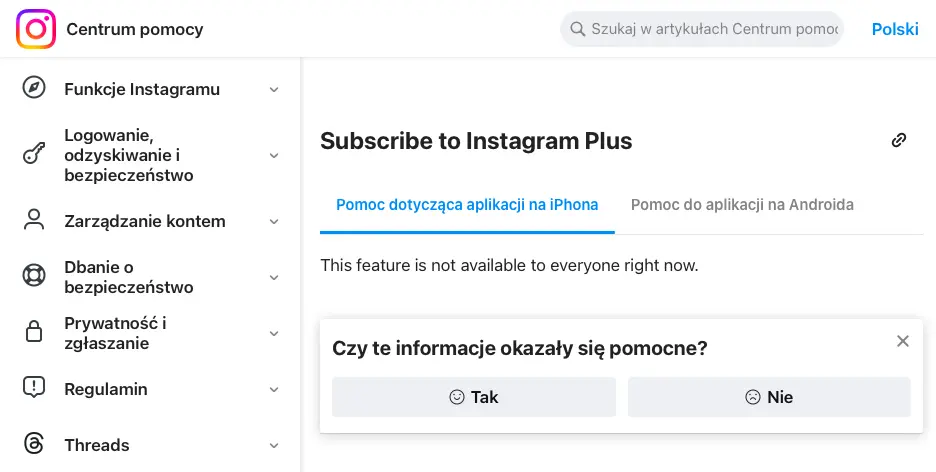The image size is (936, 472).
Task: Click the Instagram logo icon
Action: pyautogui.click(x=36, y=29)
